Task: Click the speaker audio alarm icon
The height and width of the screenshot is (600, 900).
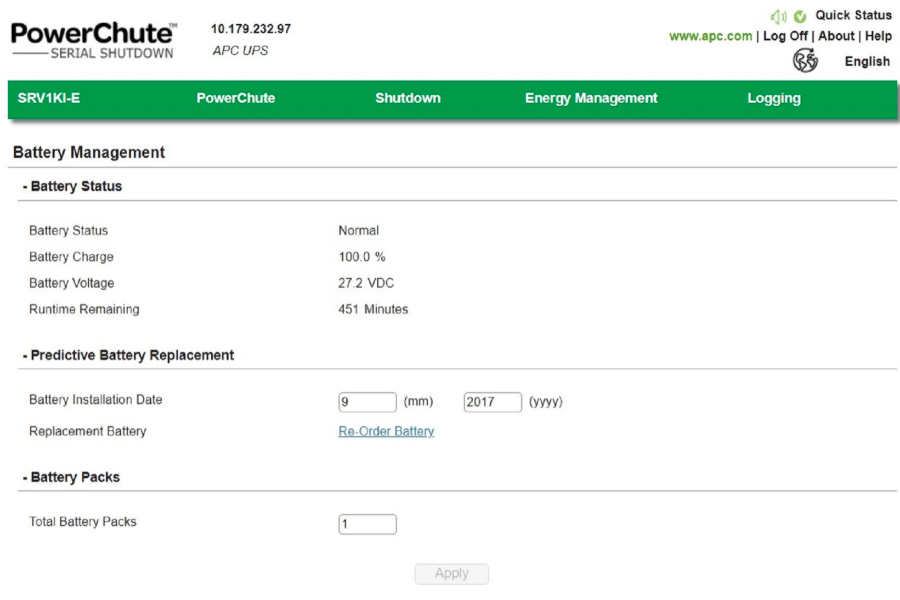Action: tap(778, 17)
